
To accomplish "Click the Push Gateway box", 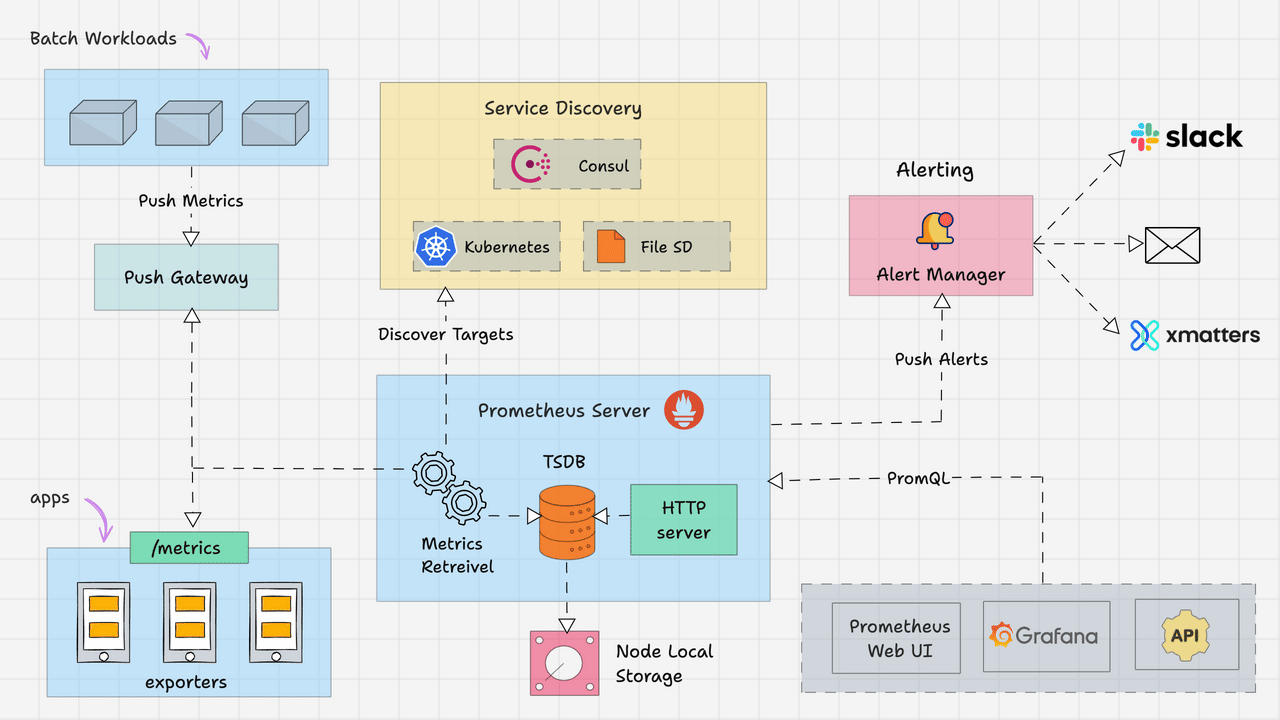I will 186,277.
